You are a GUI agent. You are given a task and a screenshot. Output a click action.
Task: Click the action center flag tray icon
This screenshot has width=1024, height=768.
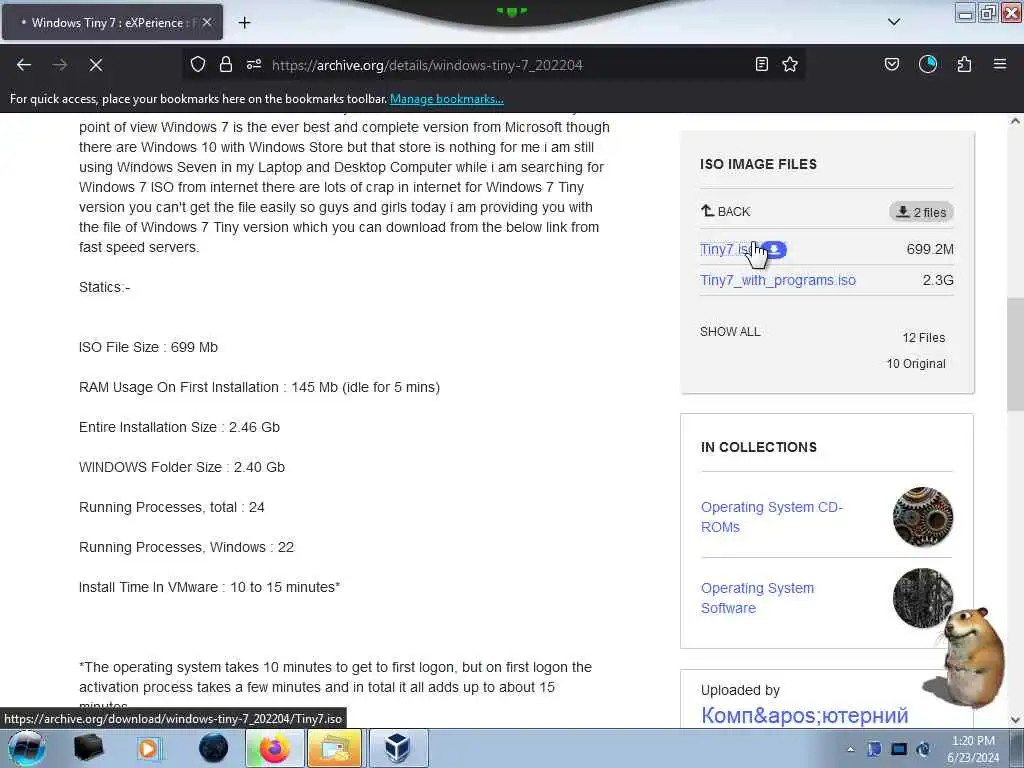tap(874, 749)
